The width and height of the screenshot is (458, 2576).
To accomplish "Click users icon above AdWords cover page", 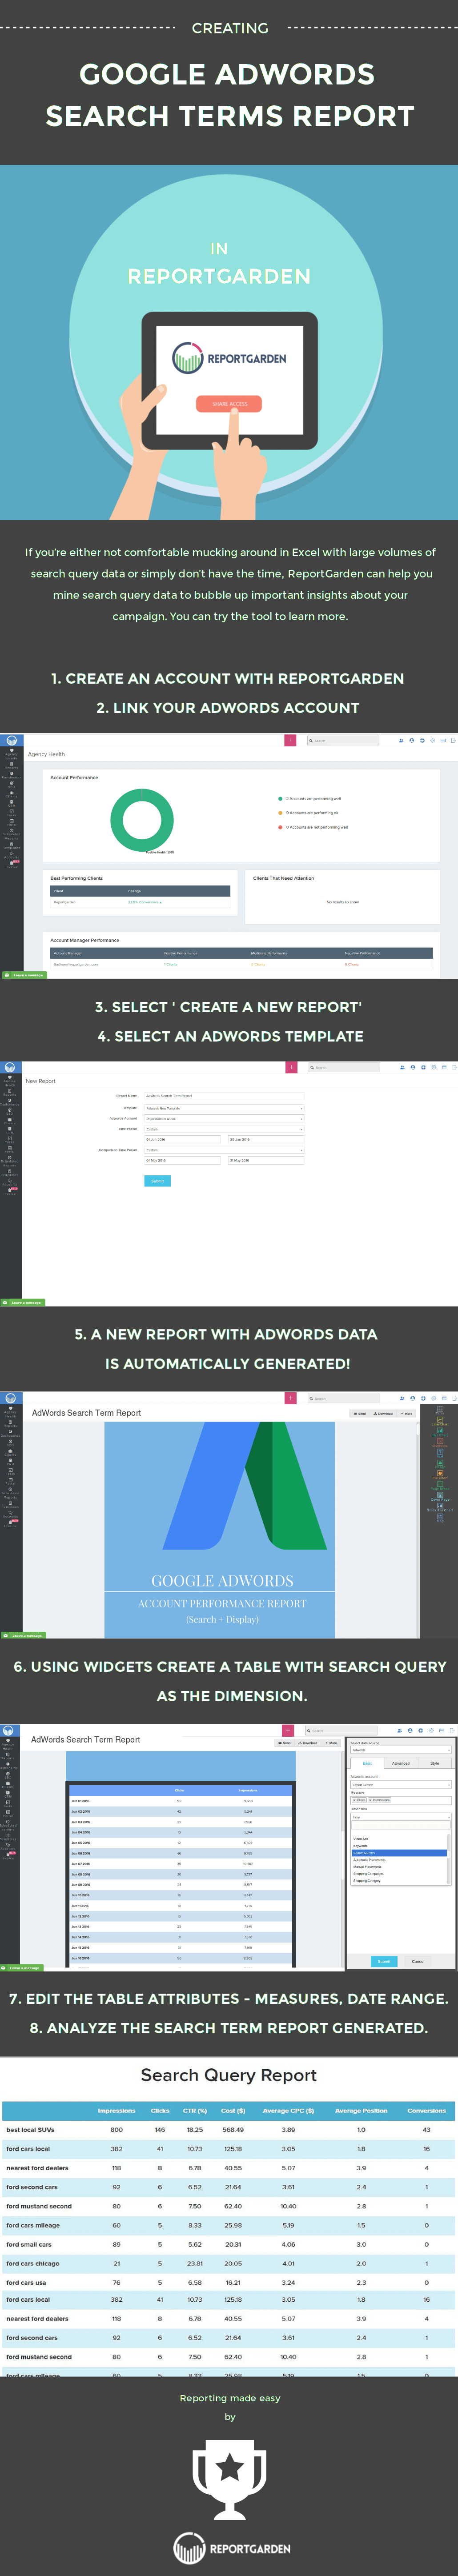I will [402, 1399].
